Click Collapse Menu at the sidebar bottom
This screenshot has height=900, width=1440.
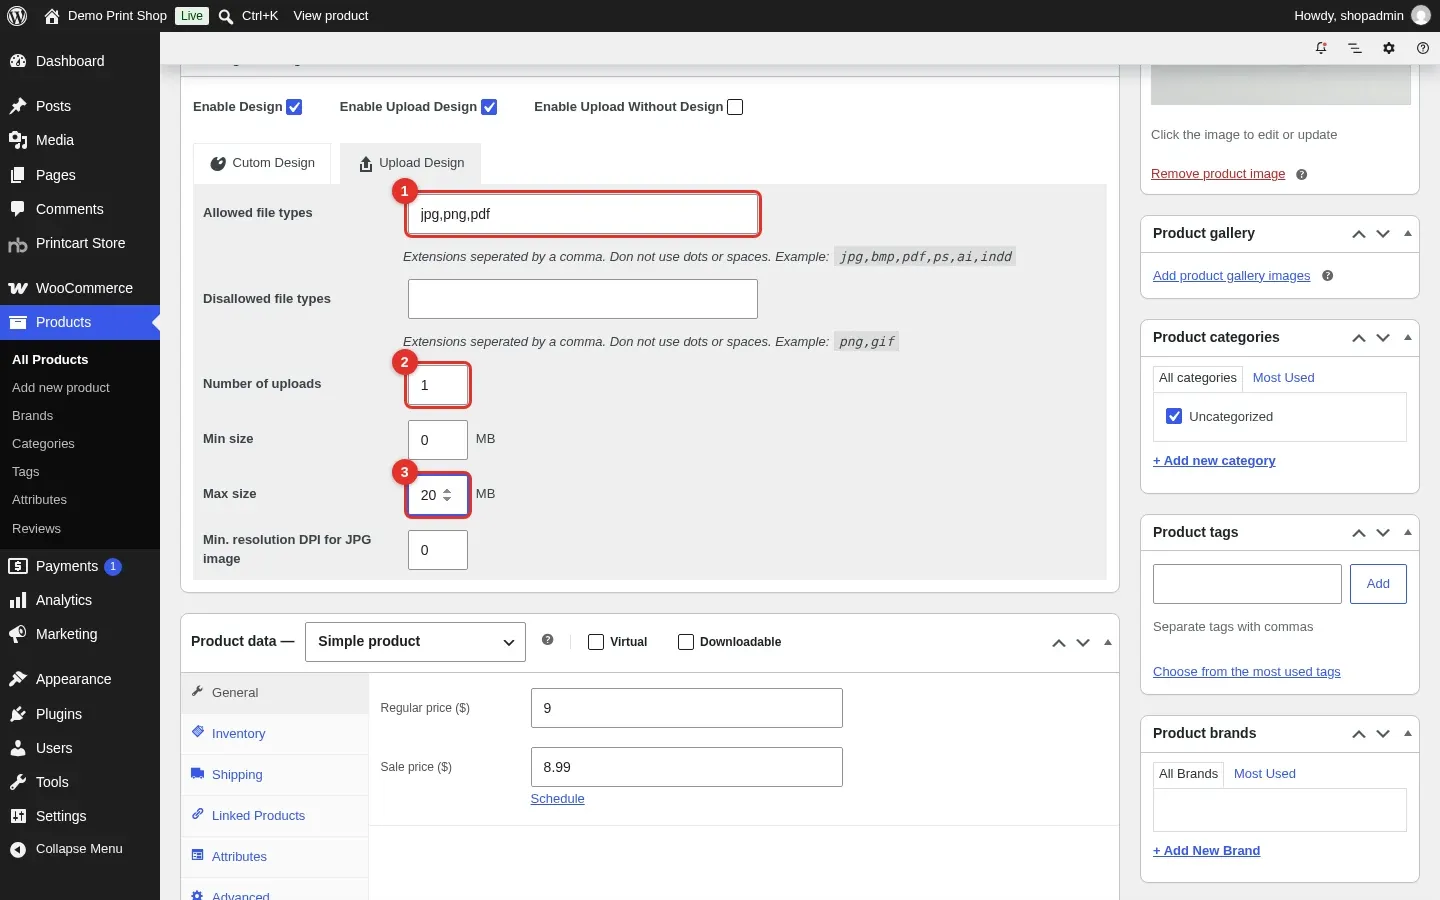tap(80, 849)
